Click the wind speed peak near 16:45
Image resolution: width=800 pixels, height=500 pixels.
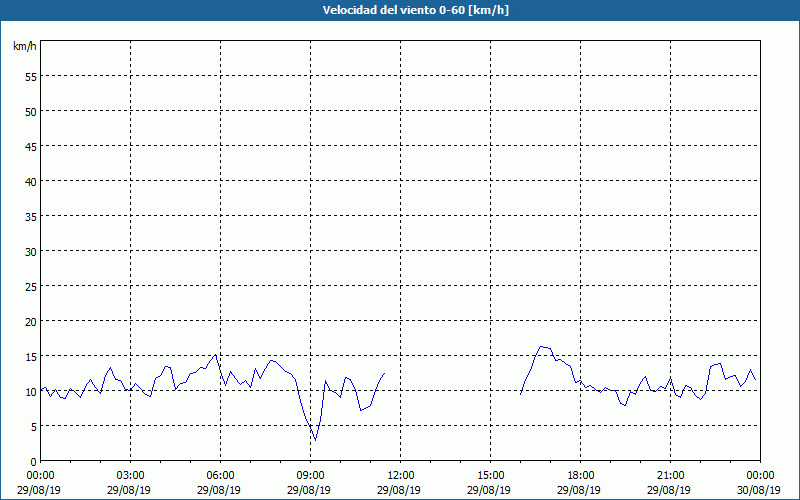coord(541,346)
